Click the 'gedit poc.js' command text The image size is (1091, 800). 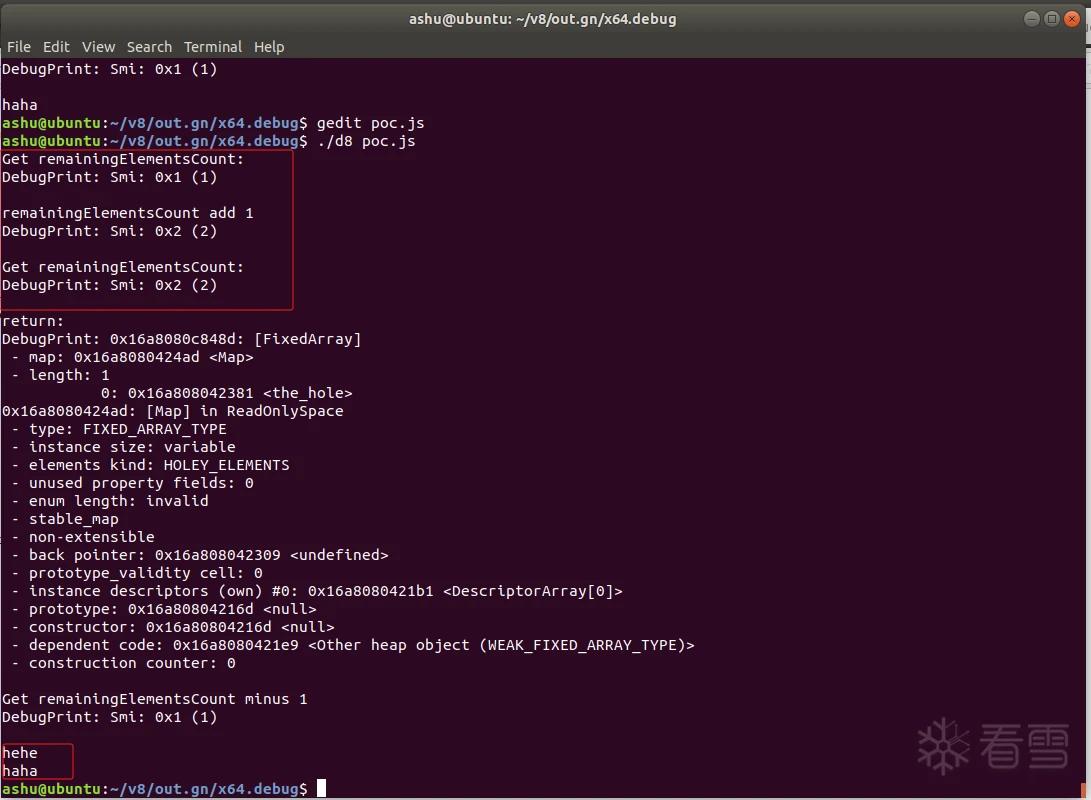370,123
